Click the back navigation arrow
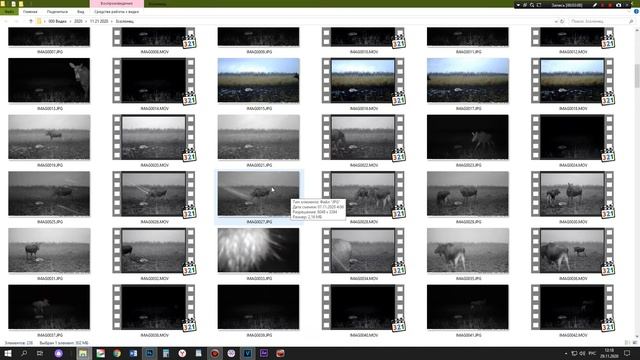This screenshot has width=640, height=360. pyautogui.click(x=6, y=21)
